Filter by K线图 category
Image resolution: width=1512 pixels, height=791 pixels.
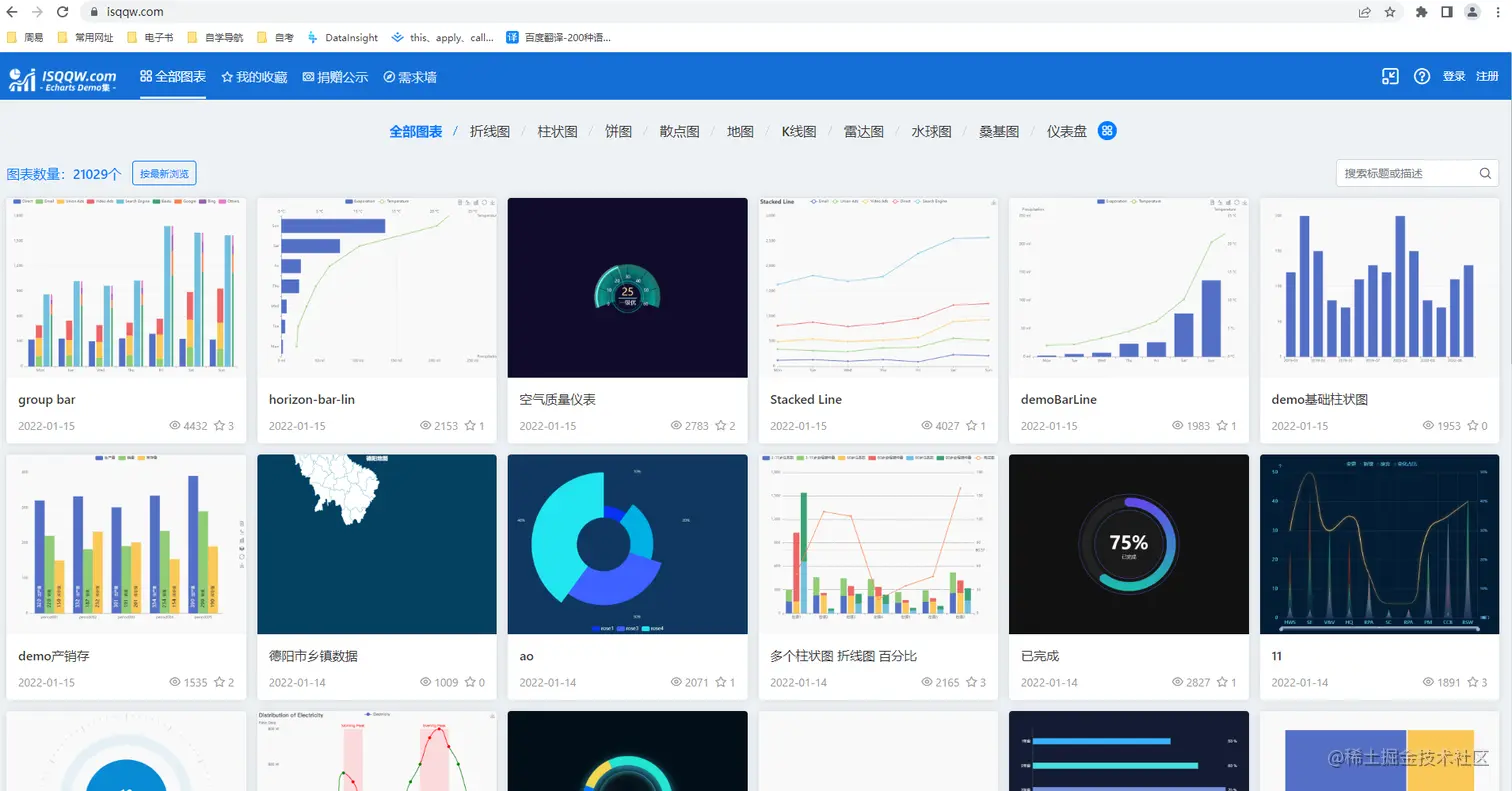pos(799,131)
